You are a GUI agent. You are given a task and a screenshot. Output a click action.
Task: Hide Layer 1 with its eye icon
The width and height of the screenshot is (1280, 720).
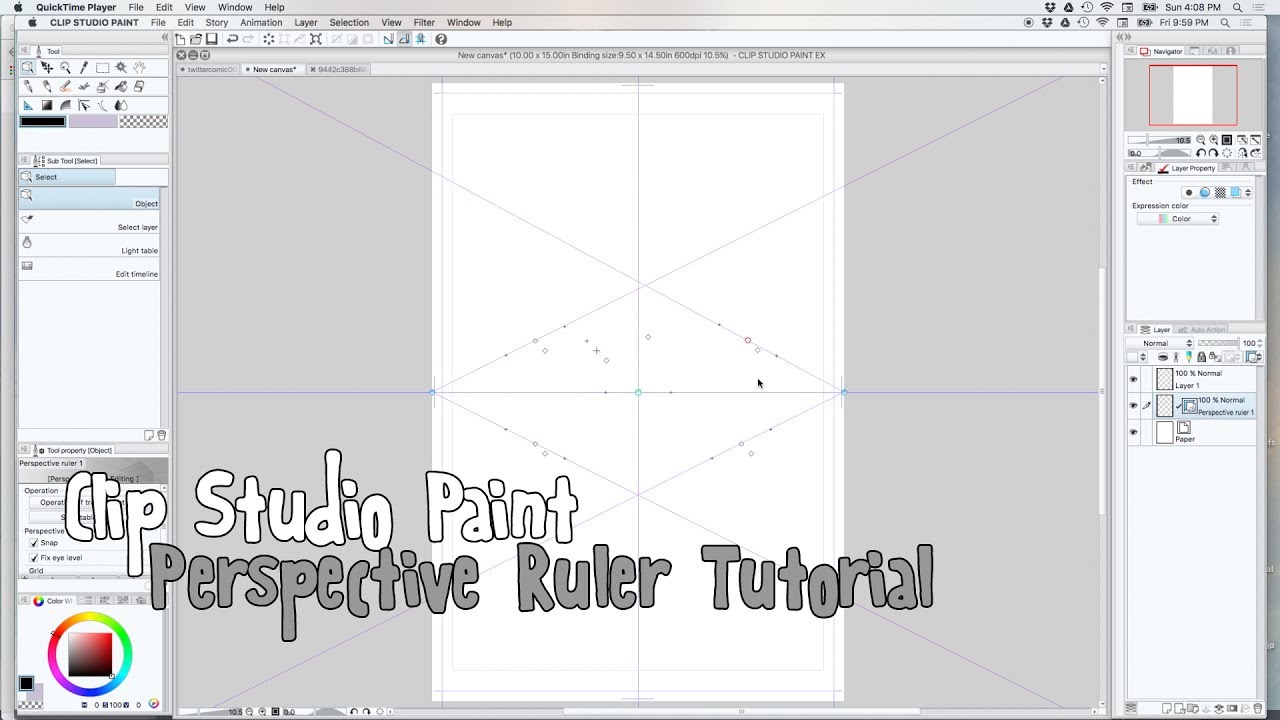click(x=1133, y=379)
